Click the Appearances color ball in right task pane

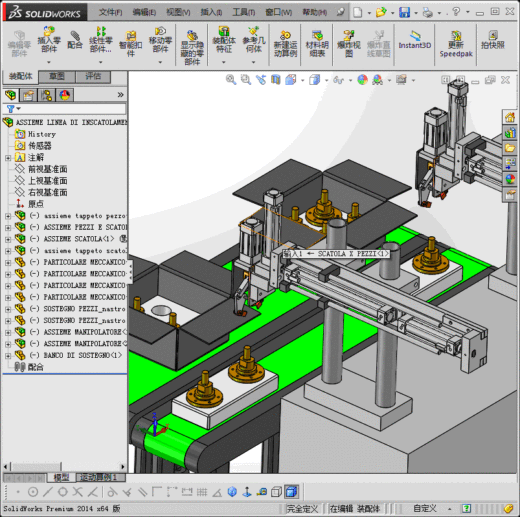pos(510,179)
